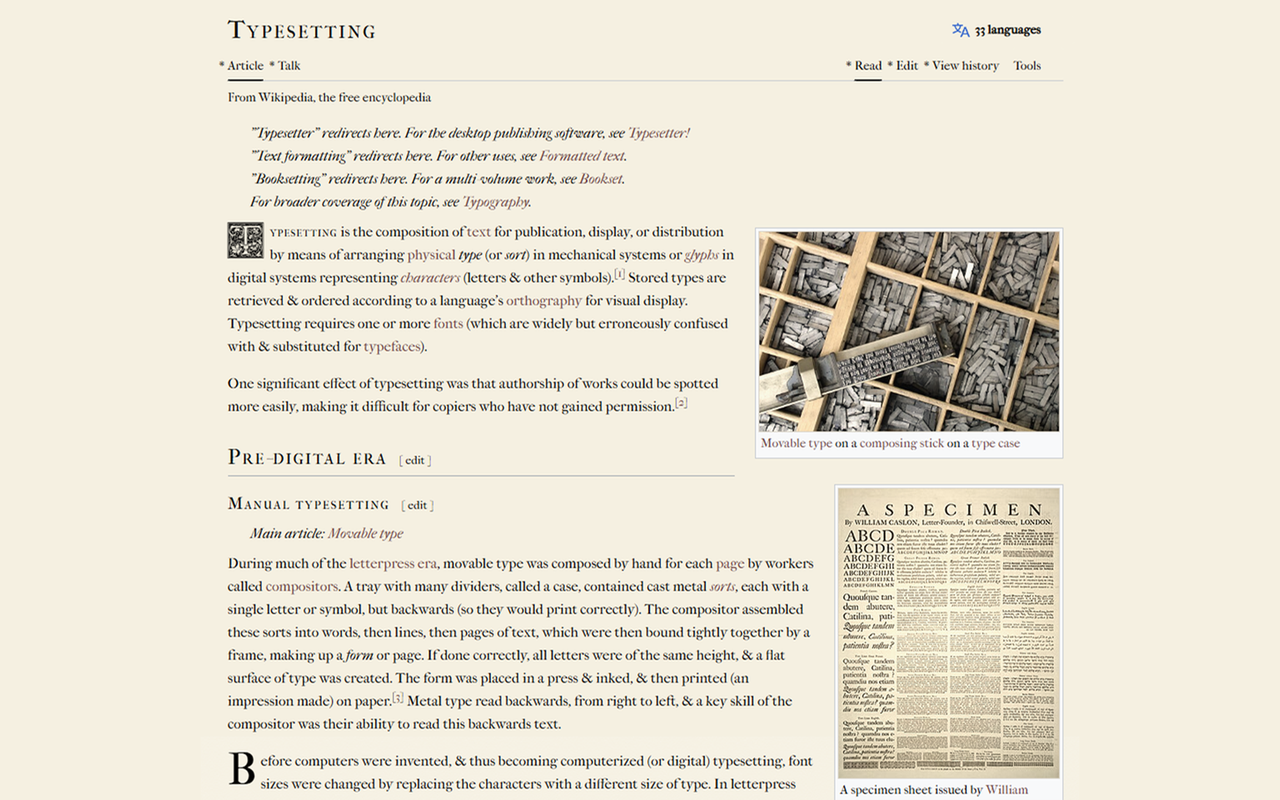
Task: Open the Tools menu
Action: click(x=1027, y=65)
